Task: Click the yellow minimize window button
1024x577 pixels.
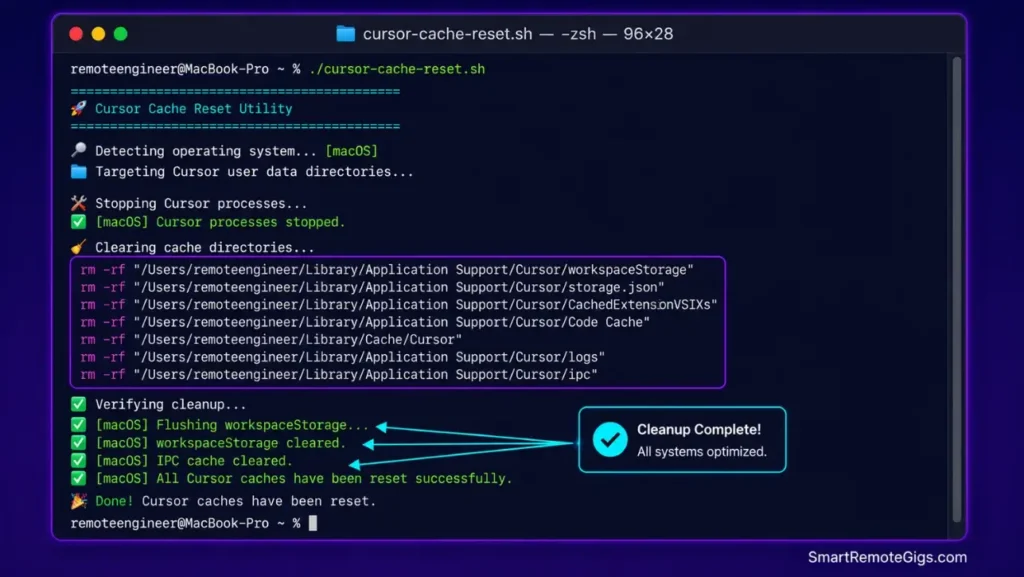Action: (98, 34)
